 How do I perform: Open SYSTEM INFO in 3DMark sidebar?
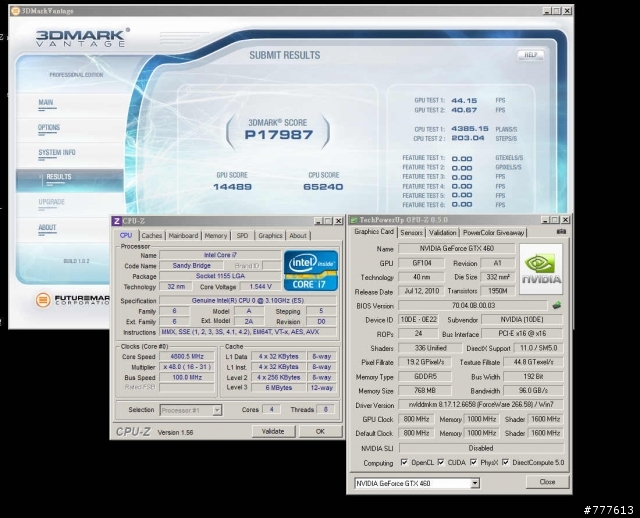[x=57, y=152]
